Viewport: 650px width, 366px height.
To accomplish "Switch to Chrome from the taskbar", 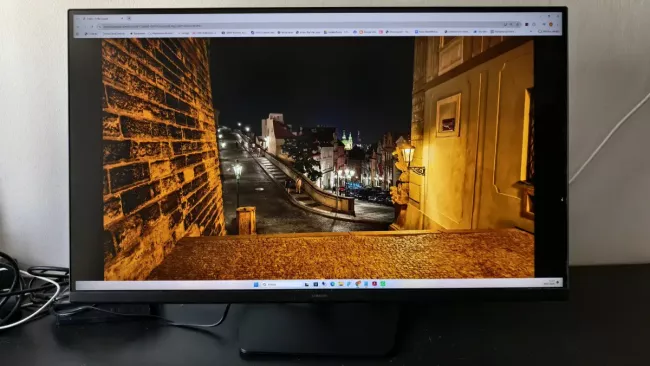I will click(358, 284).
